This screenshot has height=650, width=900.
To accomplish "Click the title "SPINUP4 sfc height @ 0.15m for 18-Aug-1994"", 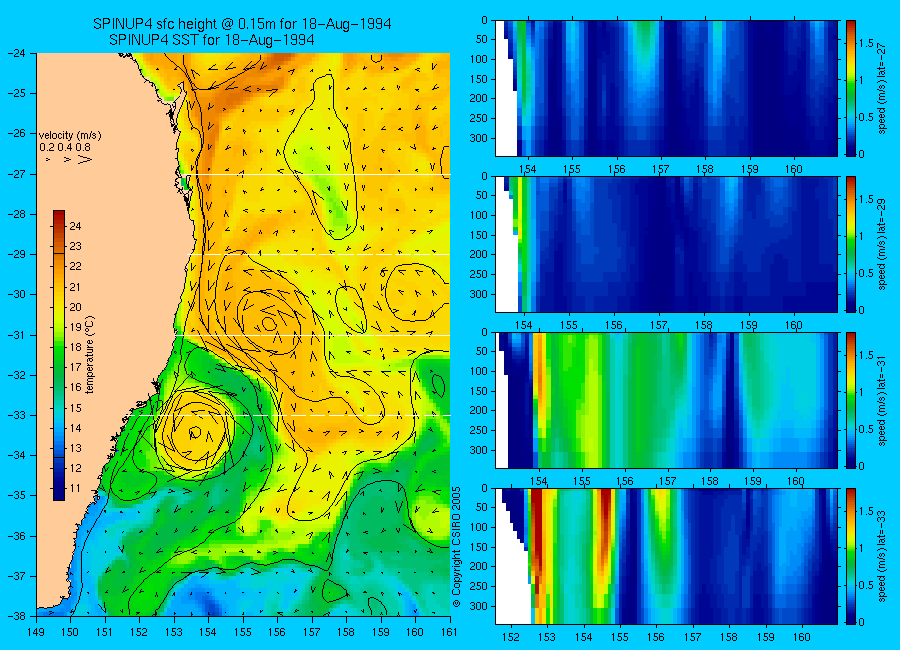I will point(242,25).
